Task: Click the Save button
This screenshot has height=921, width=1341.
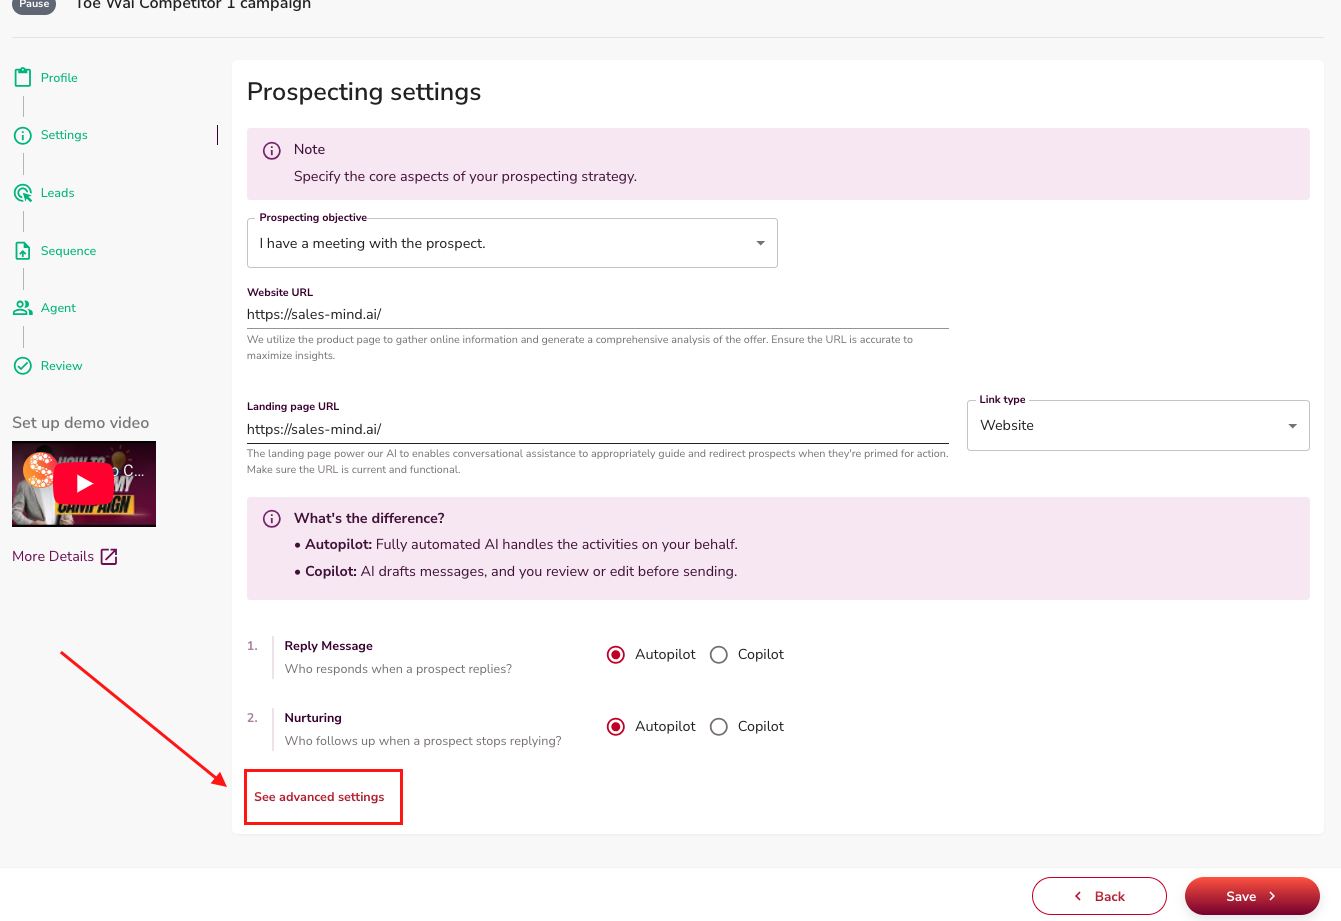Action: tap(1251, 896)
